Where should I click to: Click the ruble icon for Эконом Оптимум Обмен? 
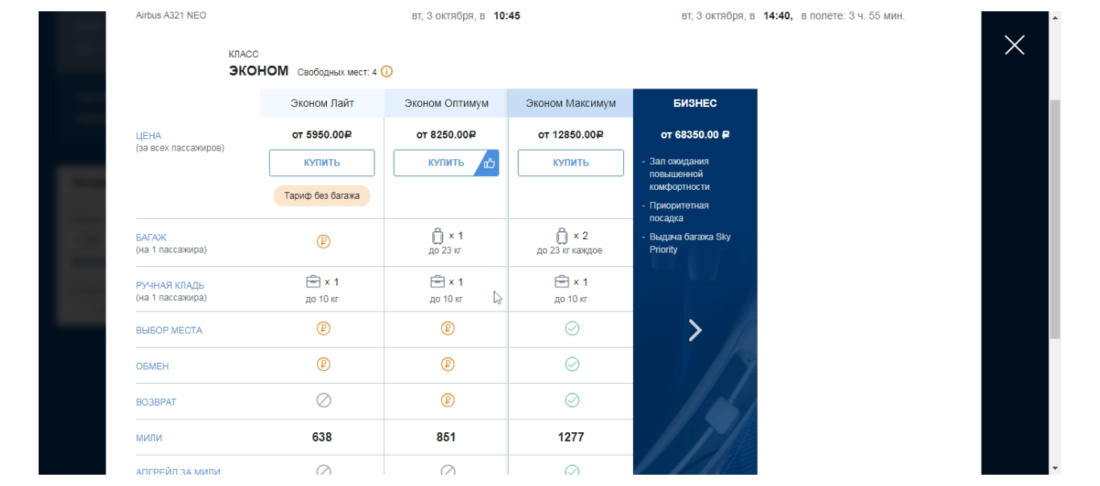point(447,364)
